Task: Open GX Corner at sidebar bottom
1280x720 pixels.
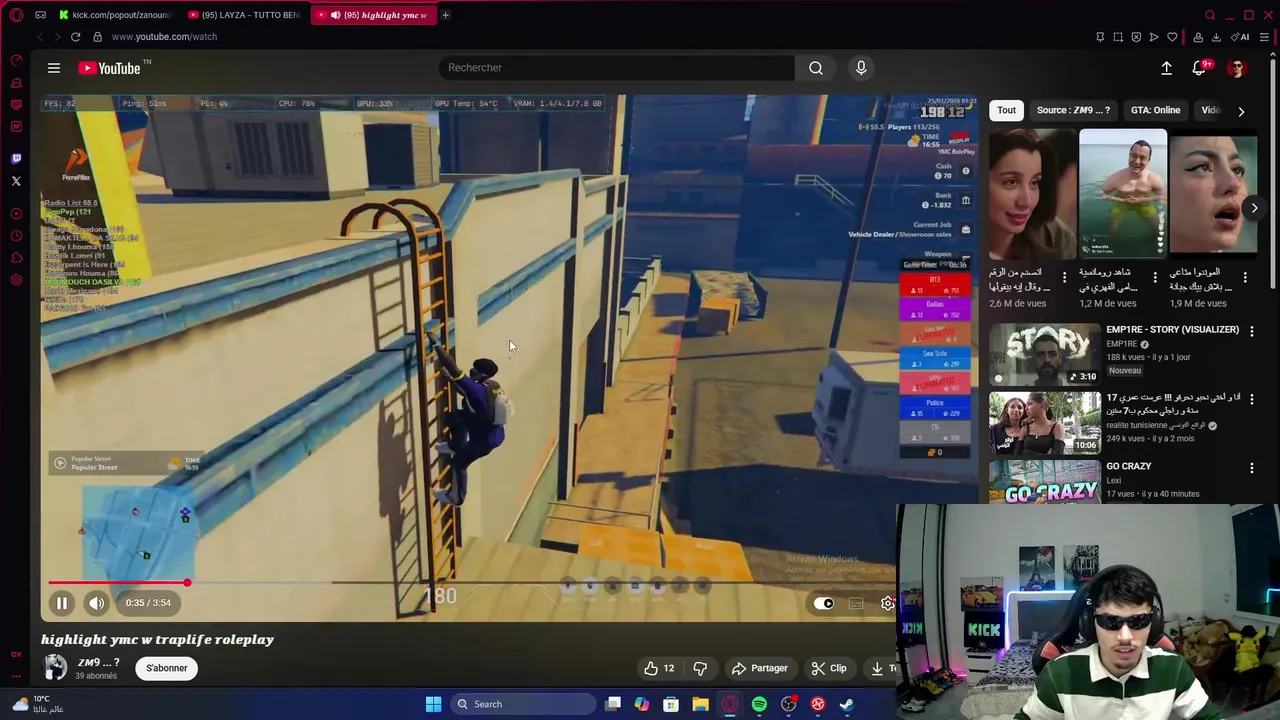Action: pos(16,654)
